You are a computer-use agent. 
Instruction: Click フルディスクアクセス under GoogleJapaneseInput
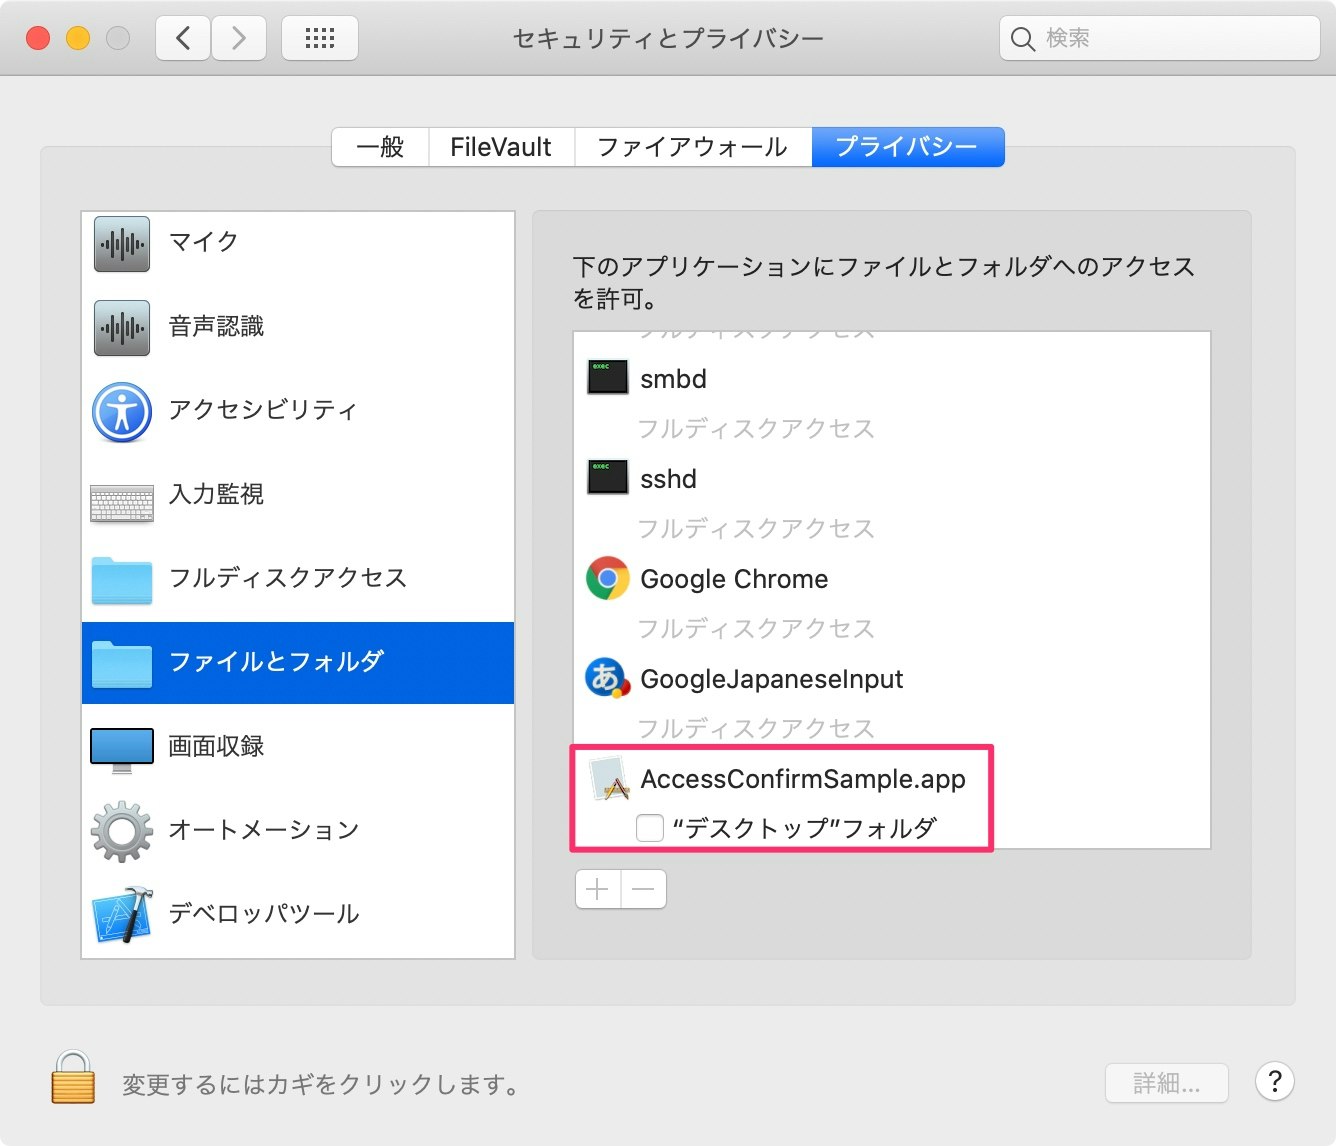point(757,729)
